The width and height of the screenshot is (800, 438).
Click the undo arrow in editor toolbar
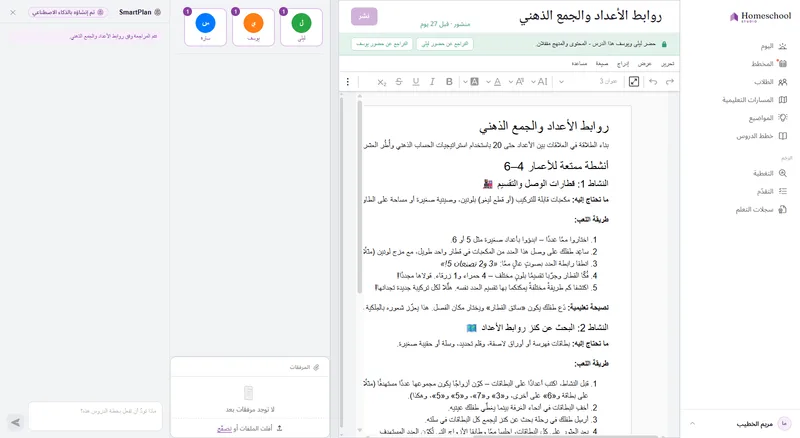coord(653,82)
